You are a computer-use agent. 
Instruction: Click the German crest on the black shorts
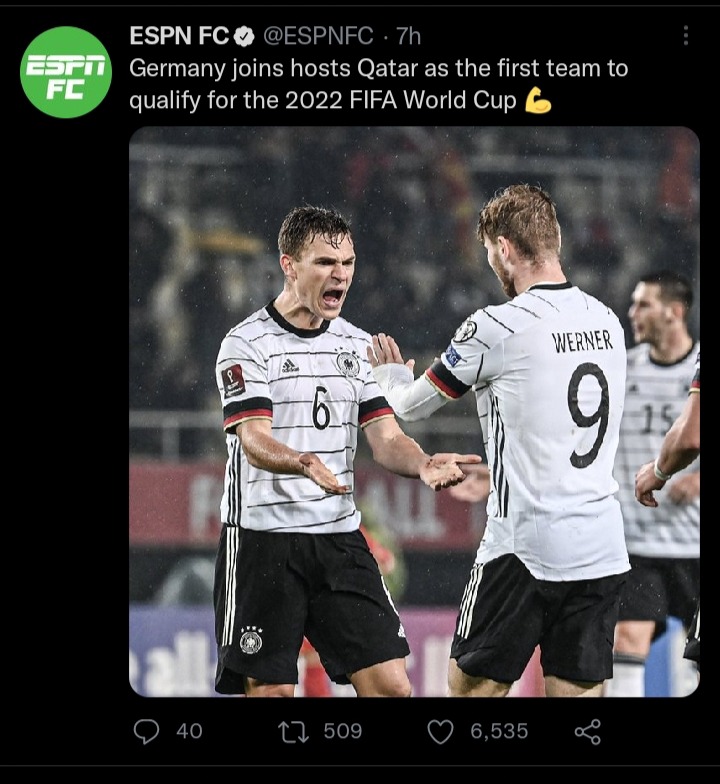[251, 640]
